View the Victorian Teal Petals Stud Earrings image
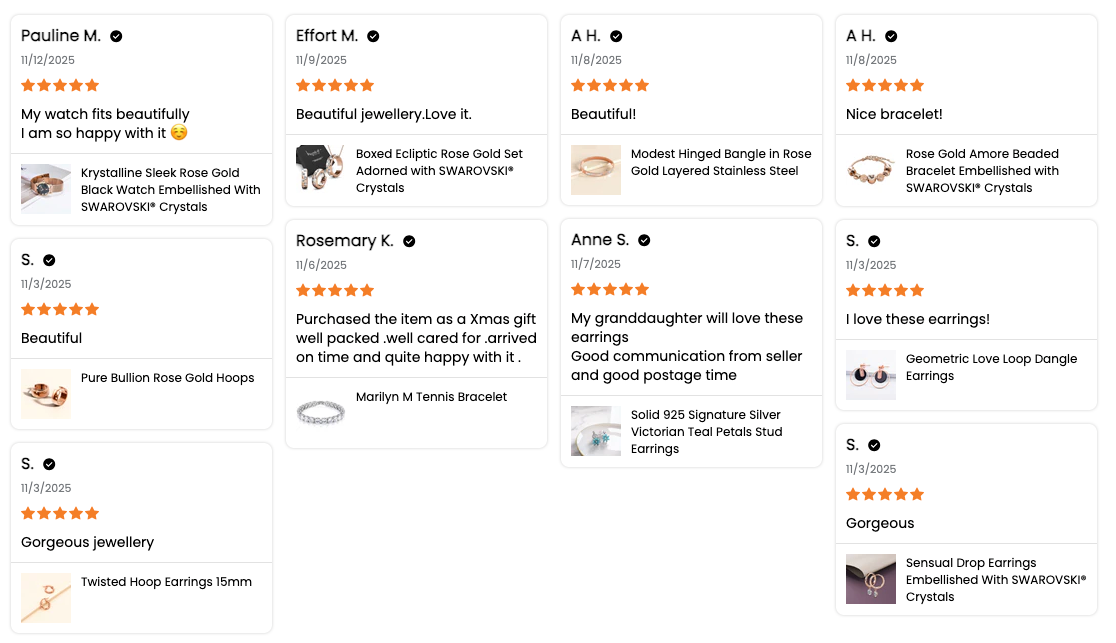1116x643 pixels. click(596, 431)
